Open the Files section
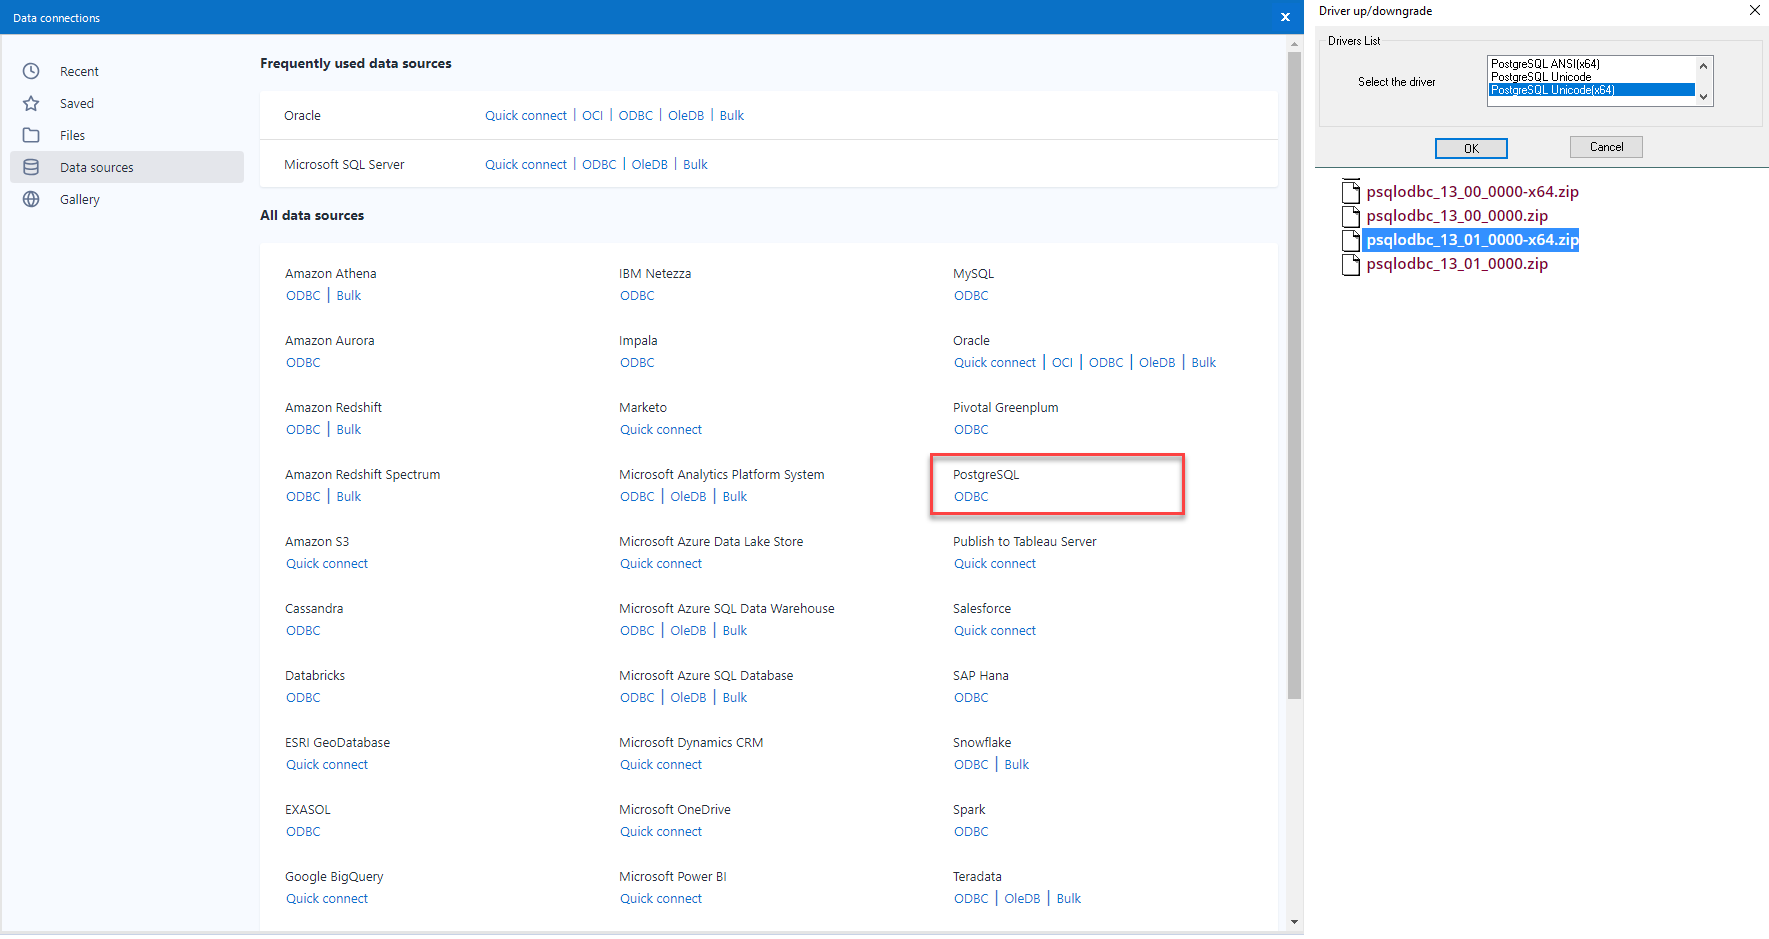Image resolution: width=1769 pixels, height=939 pixels. click(127, 135)
